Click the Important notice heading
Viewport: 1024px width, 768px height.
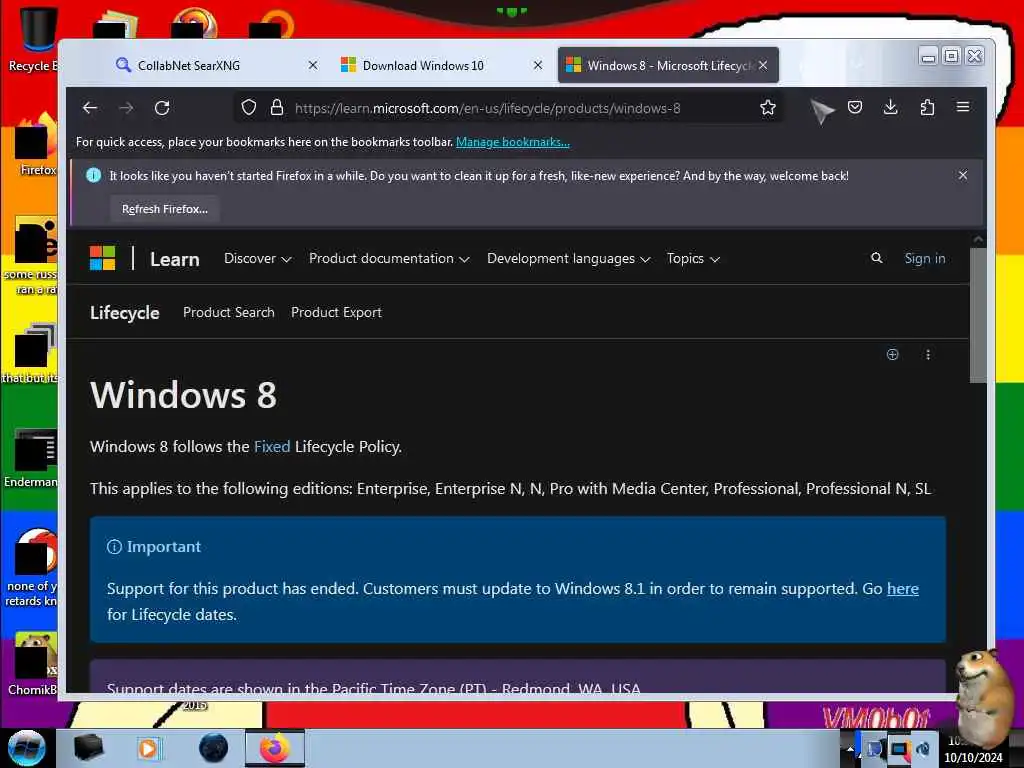[163, 547]
